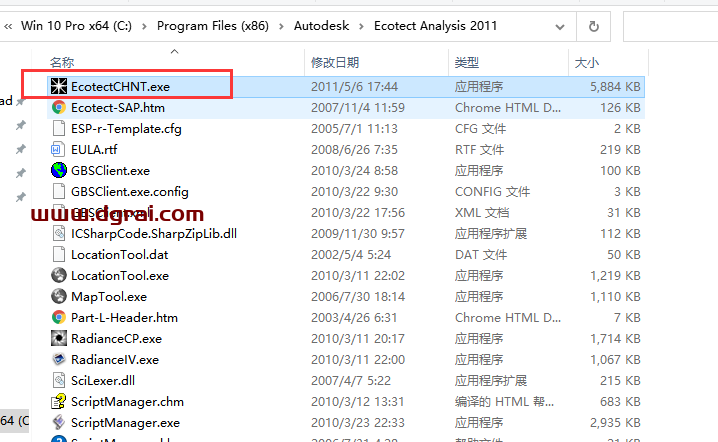
Task: Click the size value 5,884 KB
Action: 615,87
